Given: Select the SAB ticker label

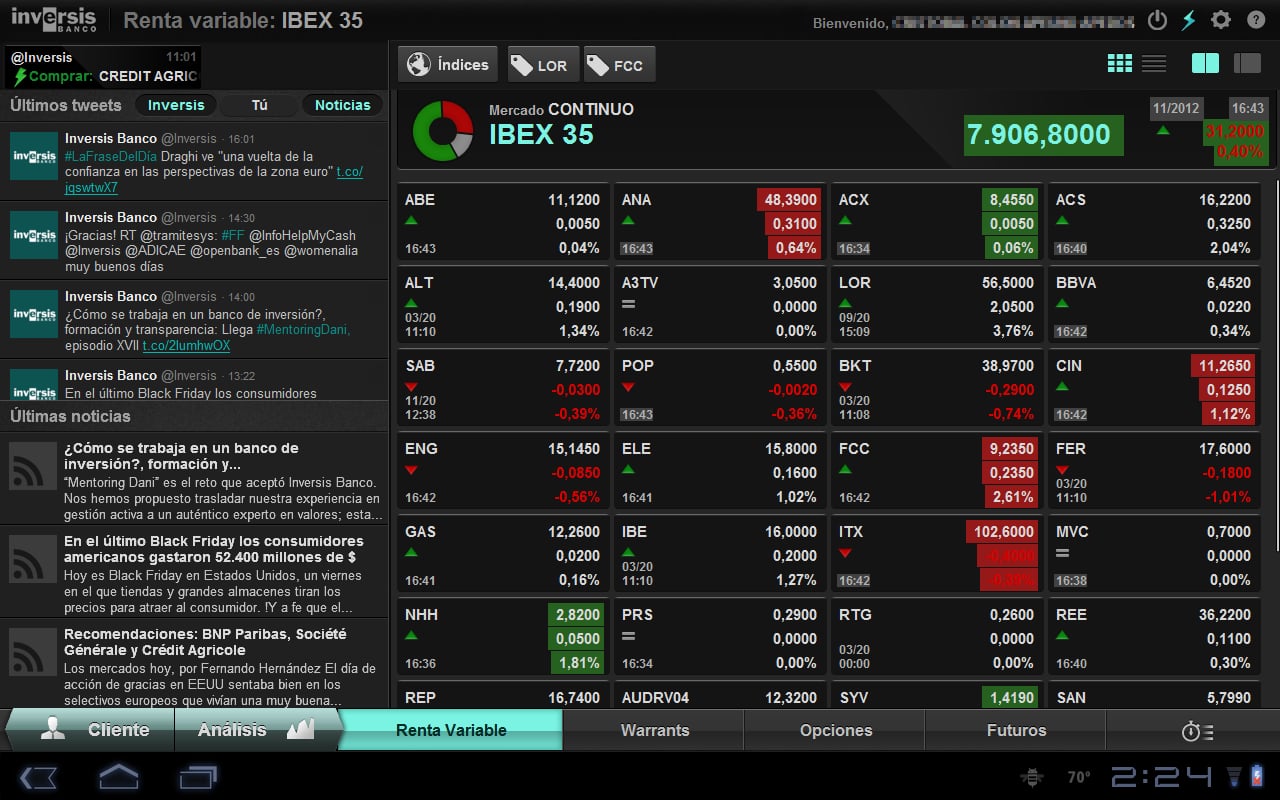Looking at the screenshot, I should pyautogui.click(x=420, y=366).
